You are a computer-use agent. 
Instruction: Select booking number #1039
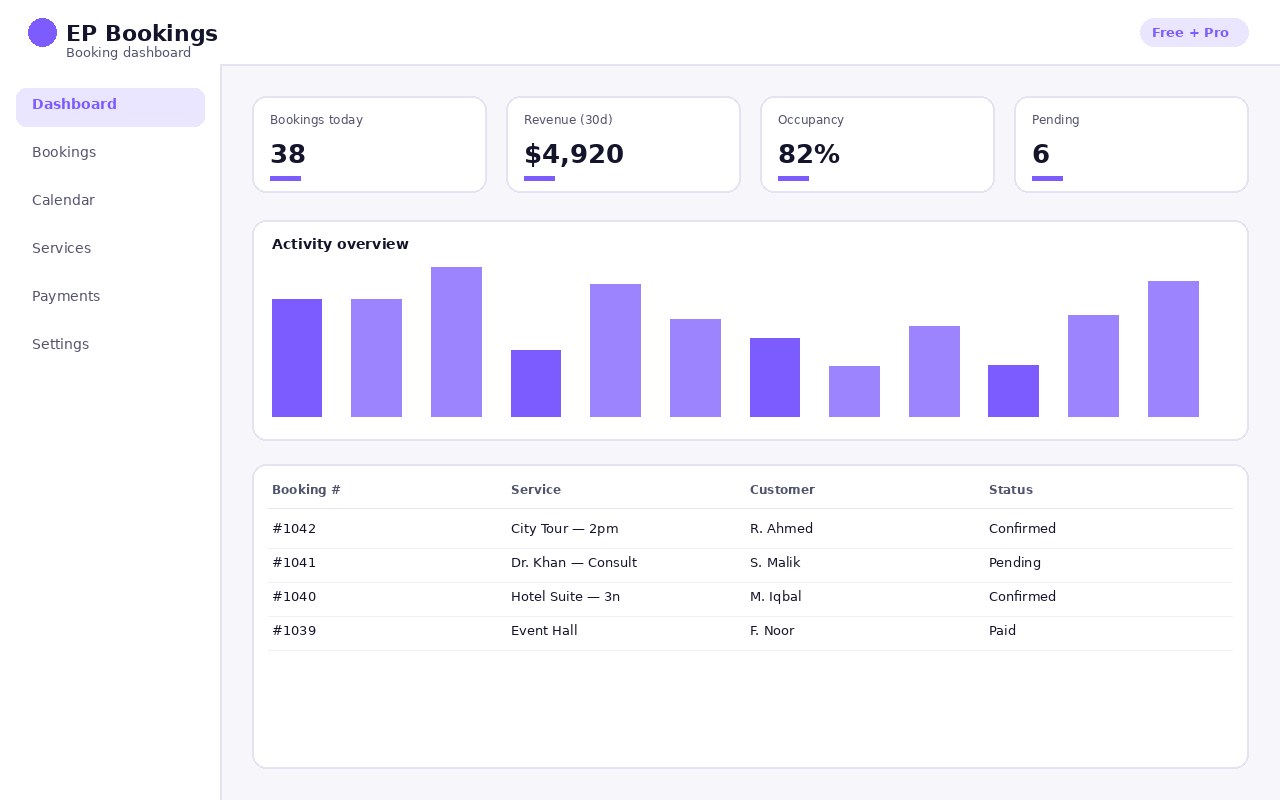pos(294,631)
